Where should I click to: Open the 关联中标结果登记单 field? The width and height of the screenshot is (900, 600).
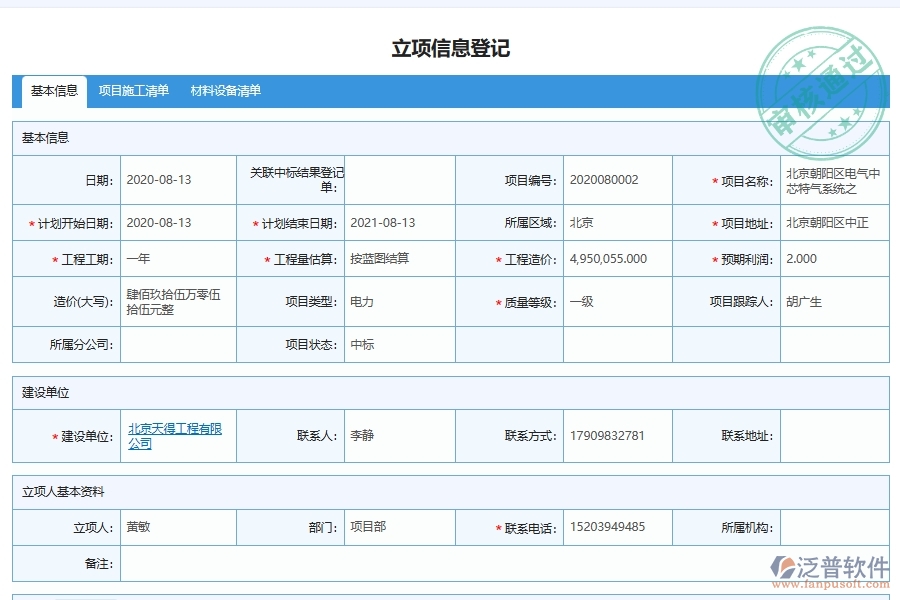click(x=398, y=180)
